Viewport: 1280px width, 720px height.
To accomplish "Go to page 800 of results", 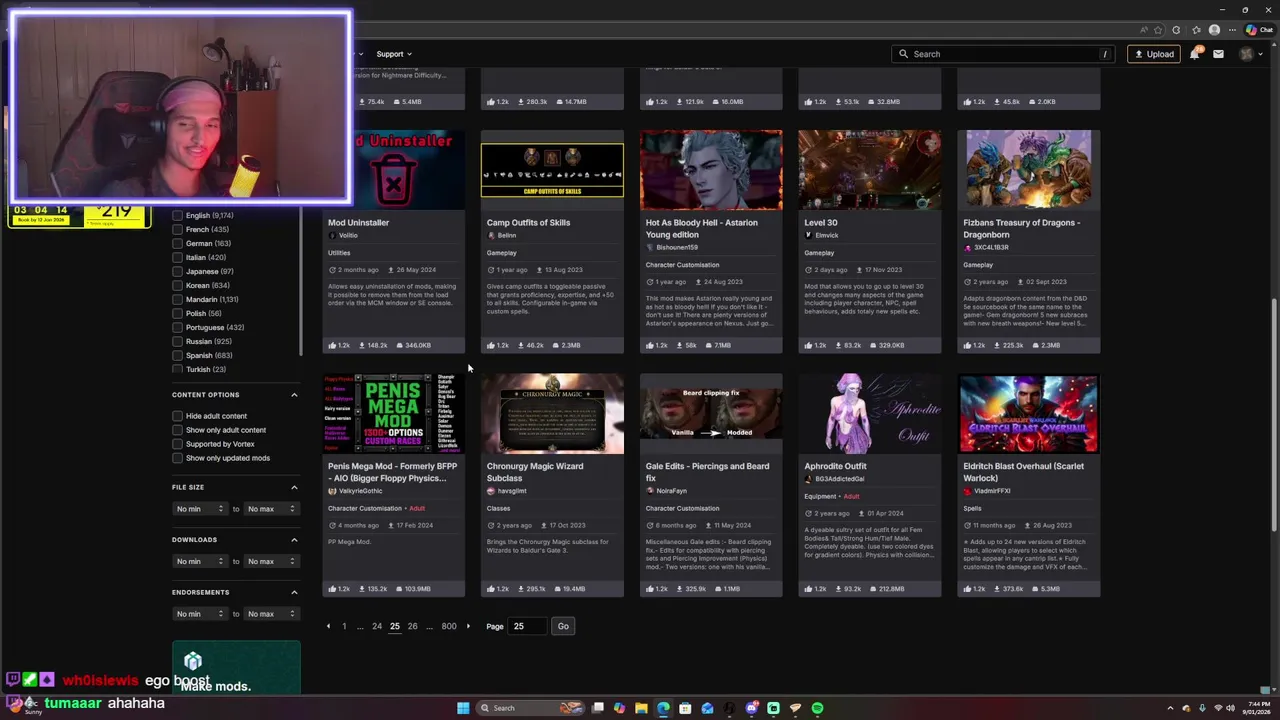I will tap(449, 626).
